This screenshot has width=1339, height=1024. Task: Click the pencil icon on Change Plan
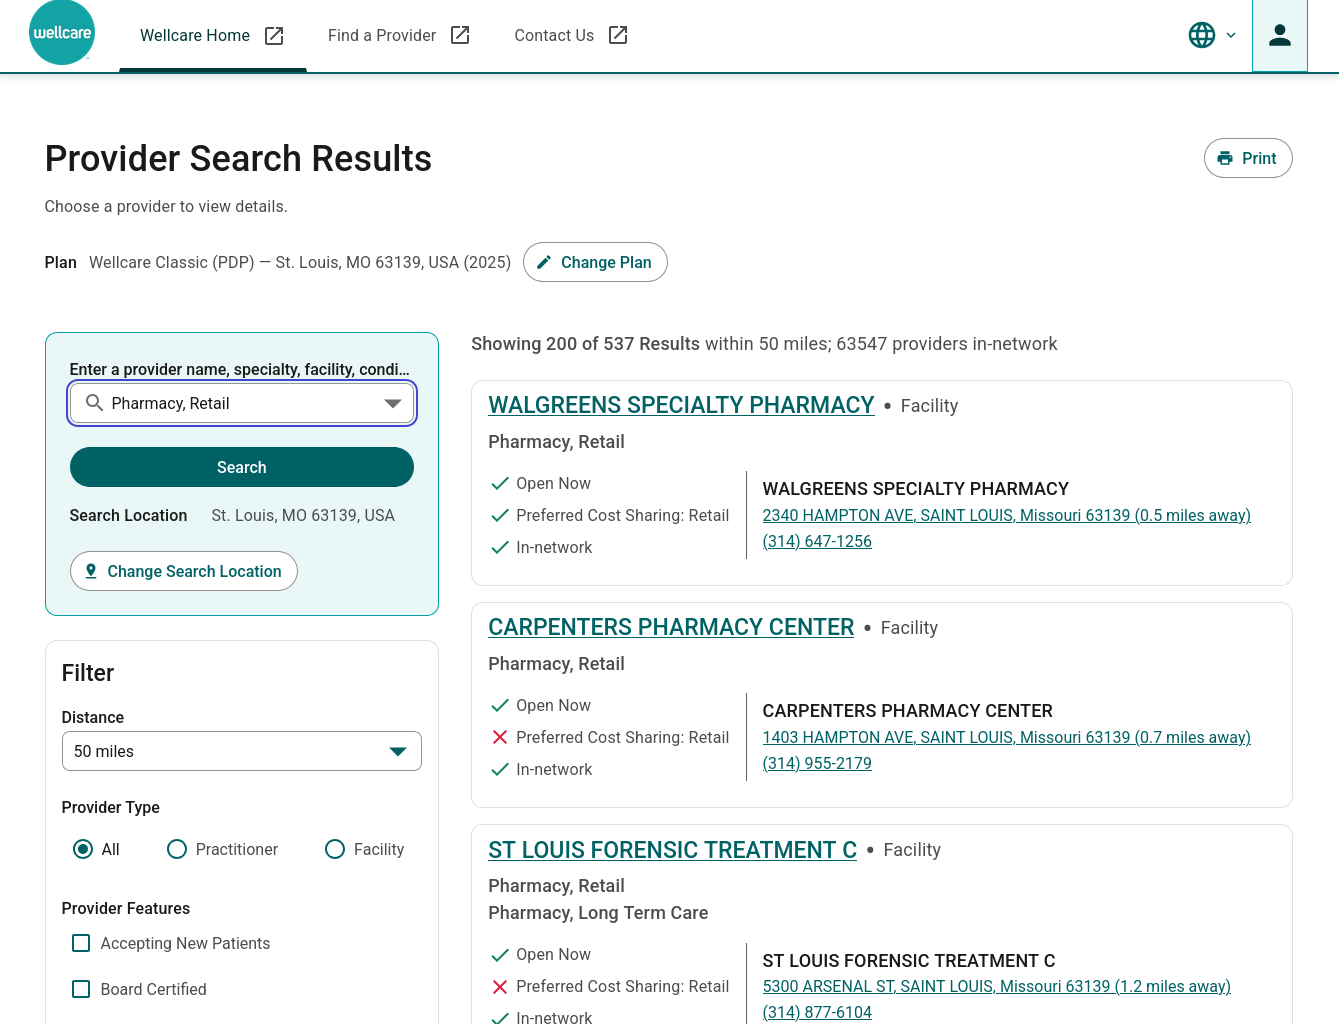coord(544,262)
